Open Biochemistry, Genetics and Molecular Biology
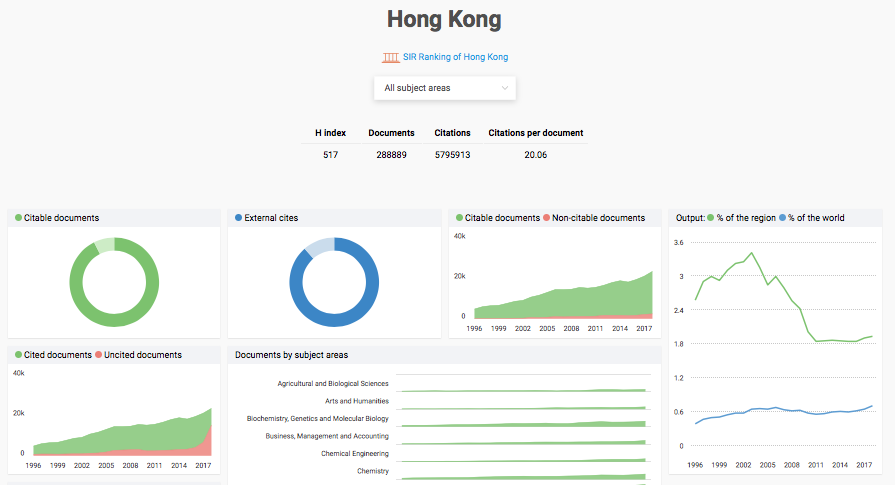This screenshot has width=895, height=485. (x=317, y=419)
